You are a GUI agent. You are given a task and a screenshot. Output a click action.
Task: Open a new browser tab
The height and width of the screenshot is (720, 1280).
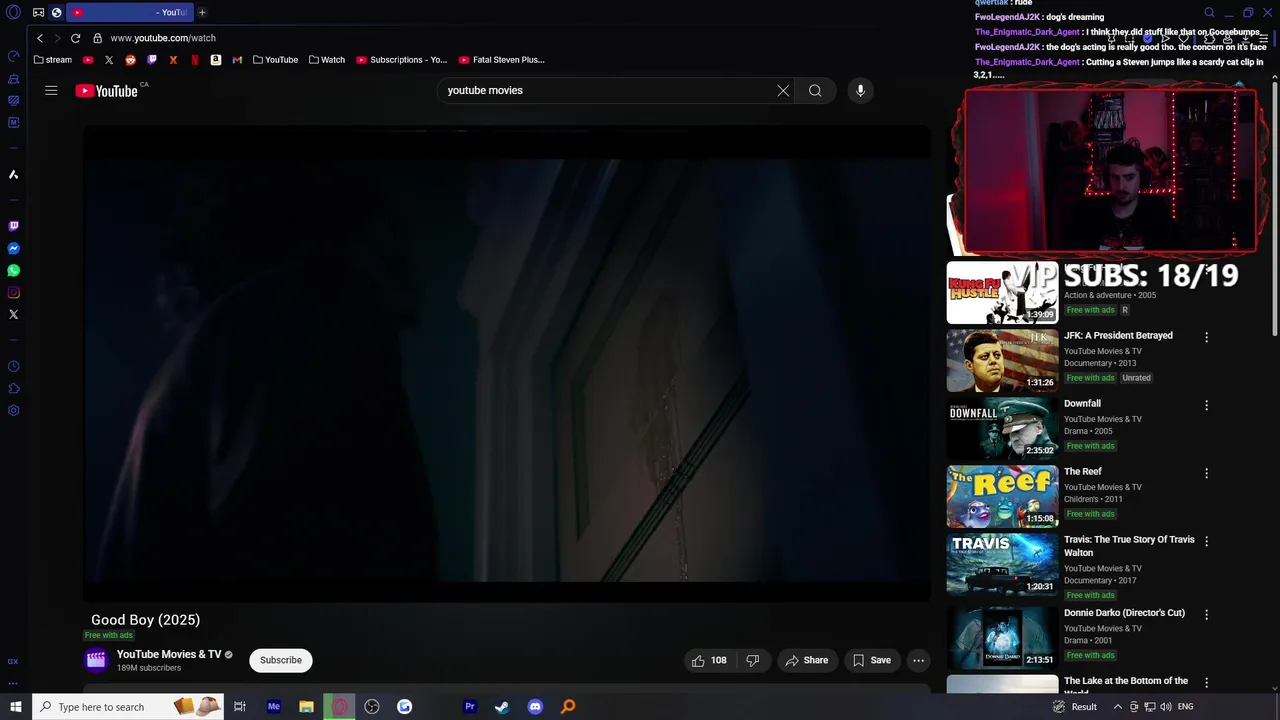point(202,12)
